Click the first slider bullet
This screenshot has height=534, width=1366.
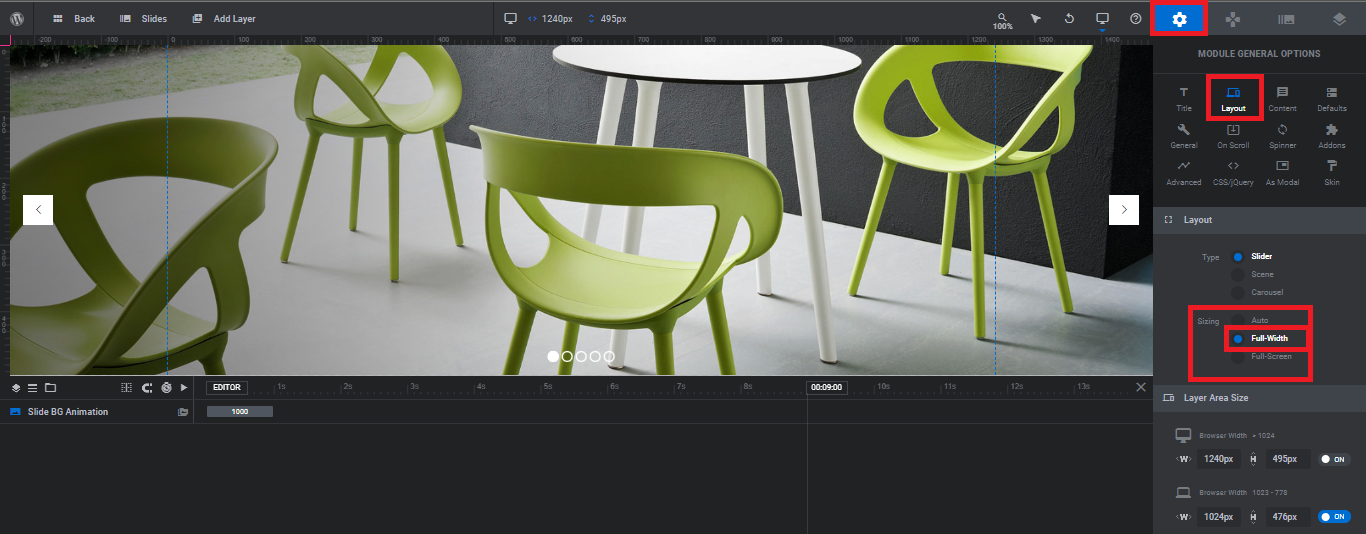coord(553,356)
